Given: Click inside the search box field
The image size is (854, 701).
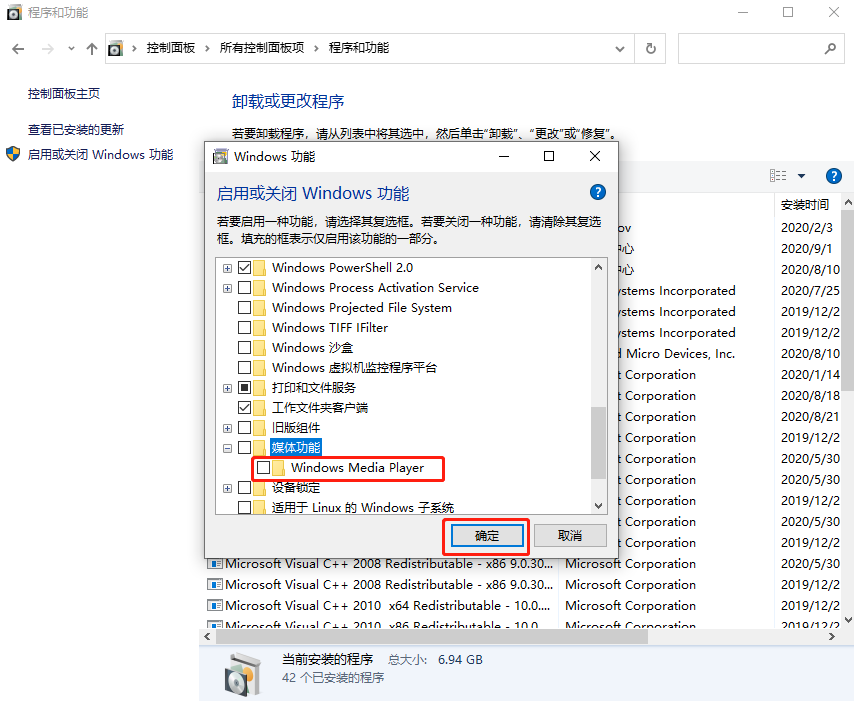Looking at the screenshot, I should tap(760, 48).
